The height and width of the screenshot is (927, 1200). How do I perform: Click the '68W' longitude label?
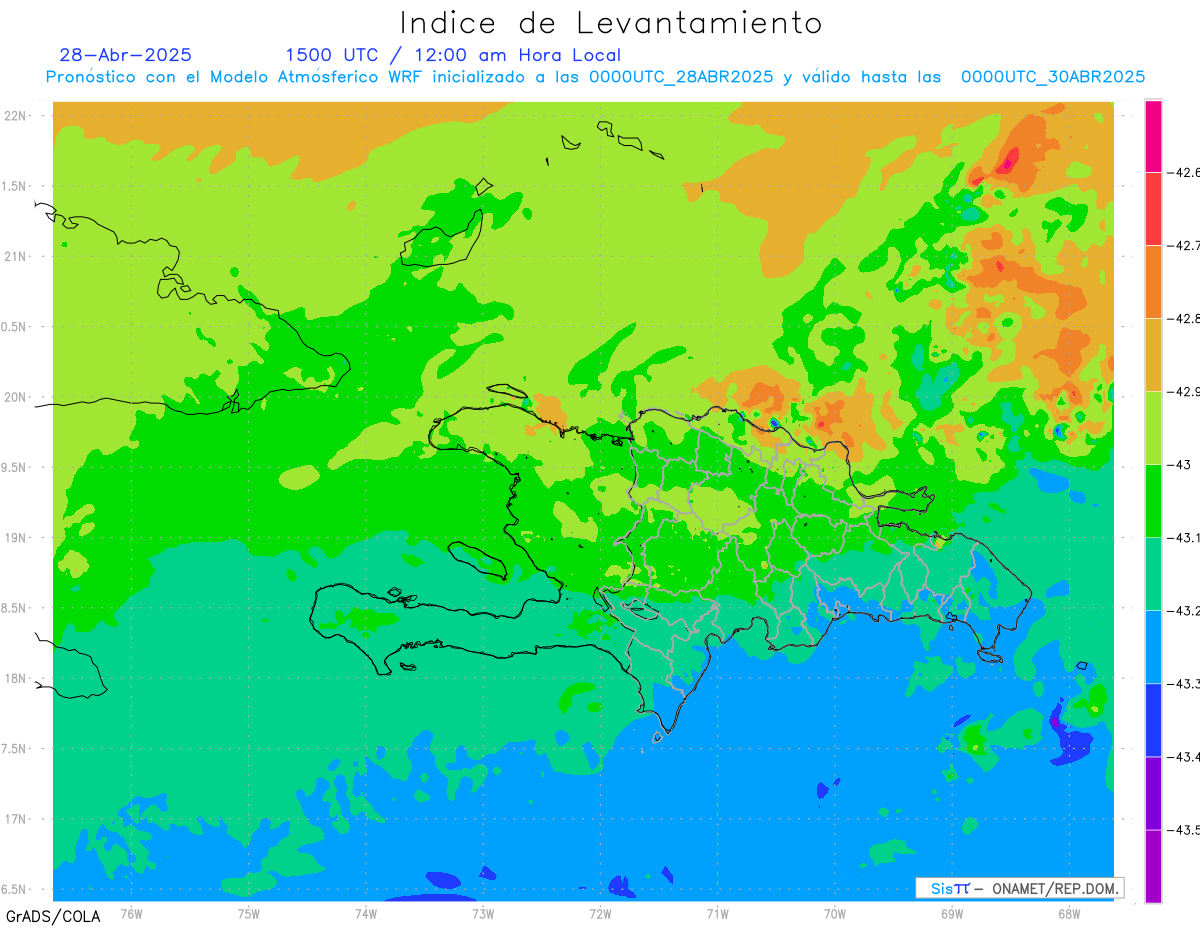click(x=1069, y=914)
